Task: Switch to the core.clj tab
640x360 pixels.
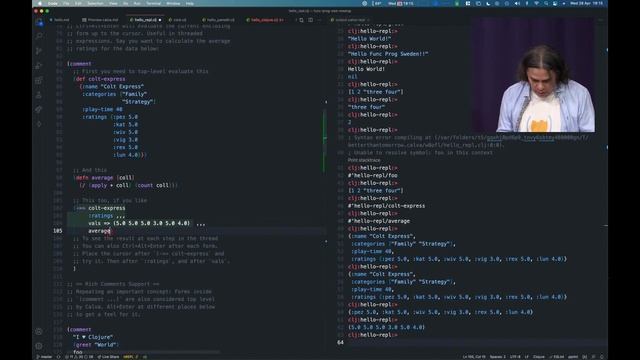Action: (178, 20)
